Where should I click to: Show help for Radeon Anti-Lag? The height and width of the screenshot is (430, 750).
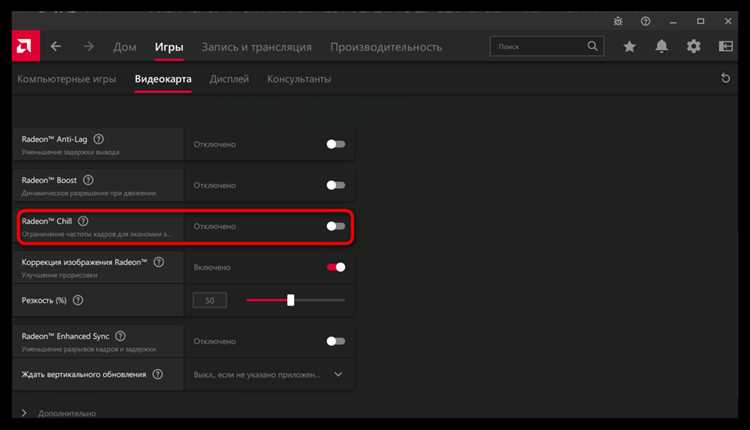99,139
